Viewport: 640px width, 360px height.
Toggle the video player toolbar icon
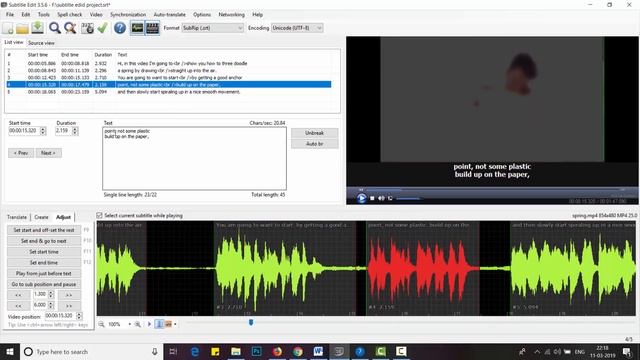pos(152,28)
